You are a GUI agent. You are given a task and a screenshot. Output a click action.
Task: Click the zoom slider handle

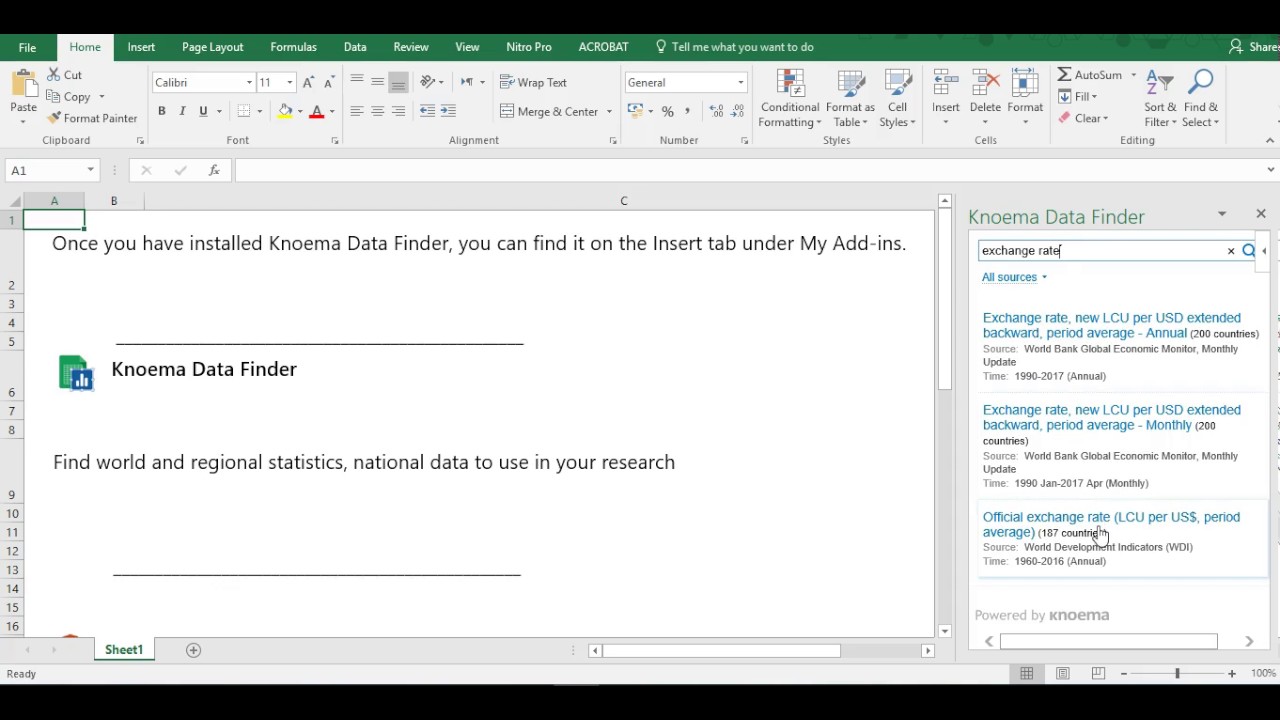coord(1177,674)
